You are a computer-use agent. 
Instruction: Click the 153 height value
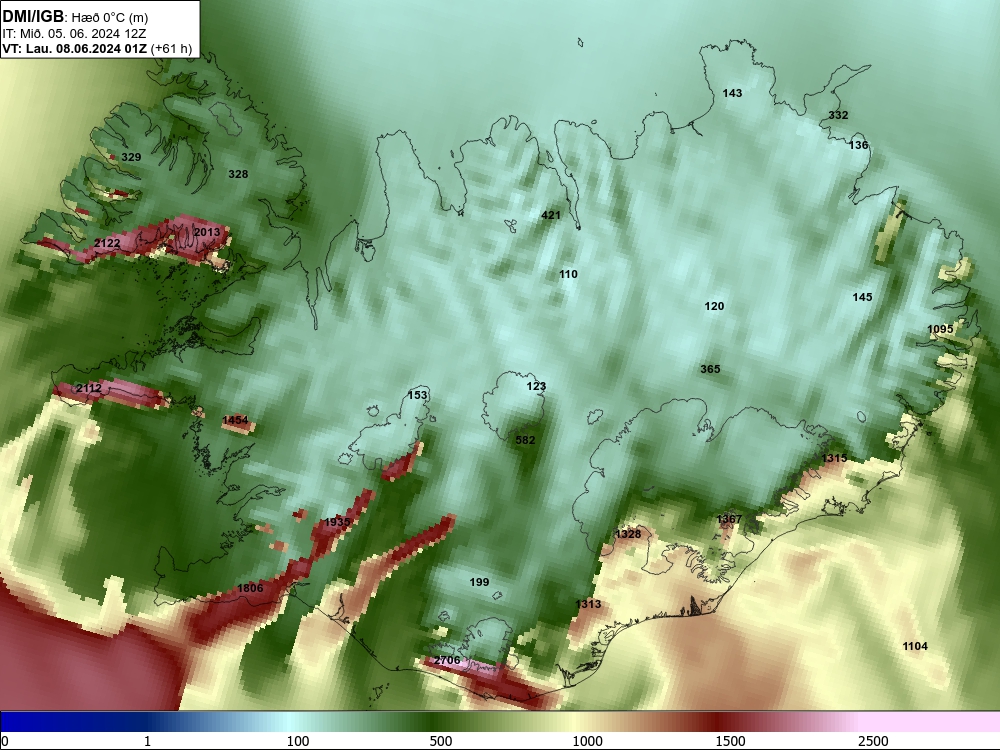pos(417,395)
